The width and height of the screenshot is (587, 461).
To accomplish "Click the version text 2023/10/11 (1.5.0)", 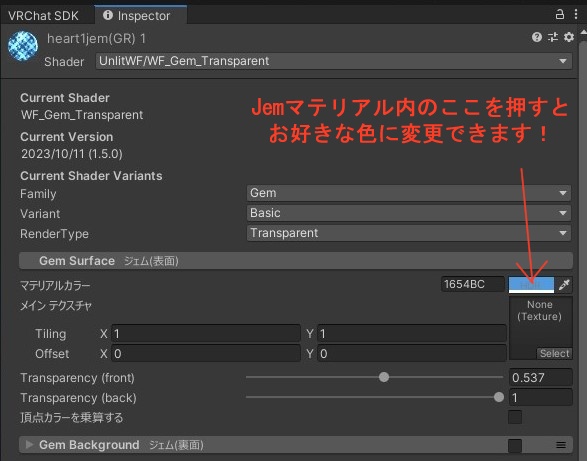I will 72,154.
